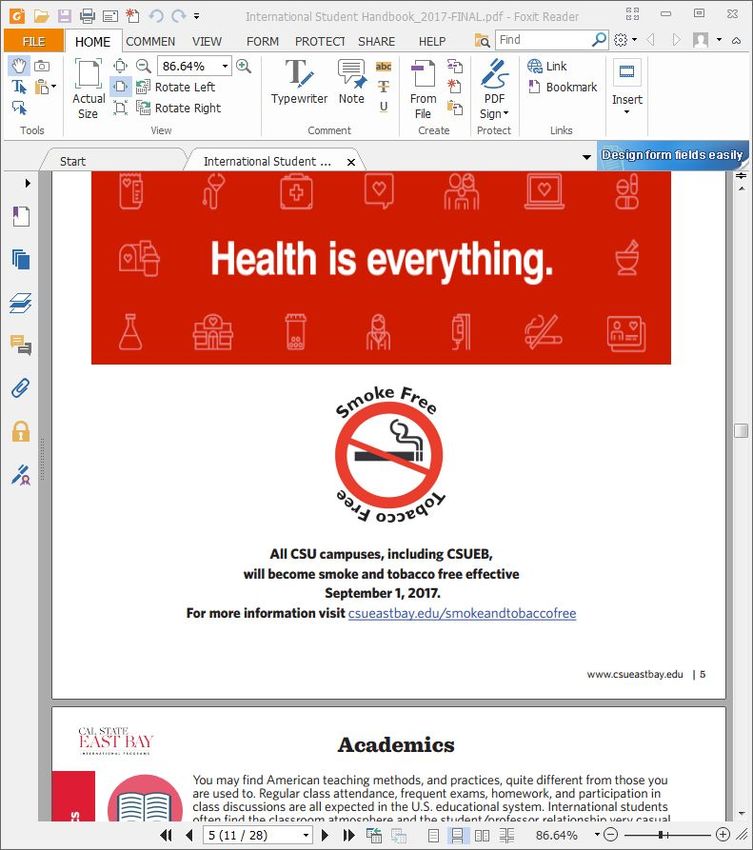Switch to the VIEW ribbon tab
Viewport: 753px width, 850px height.
tap(207, 41)
